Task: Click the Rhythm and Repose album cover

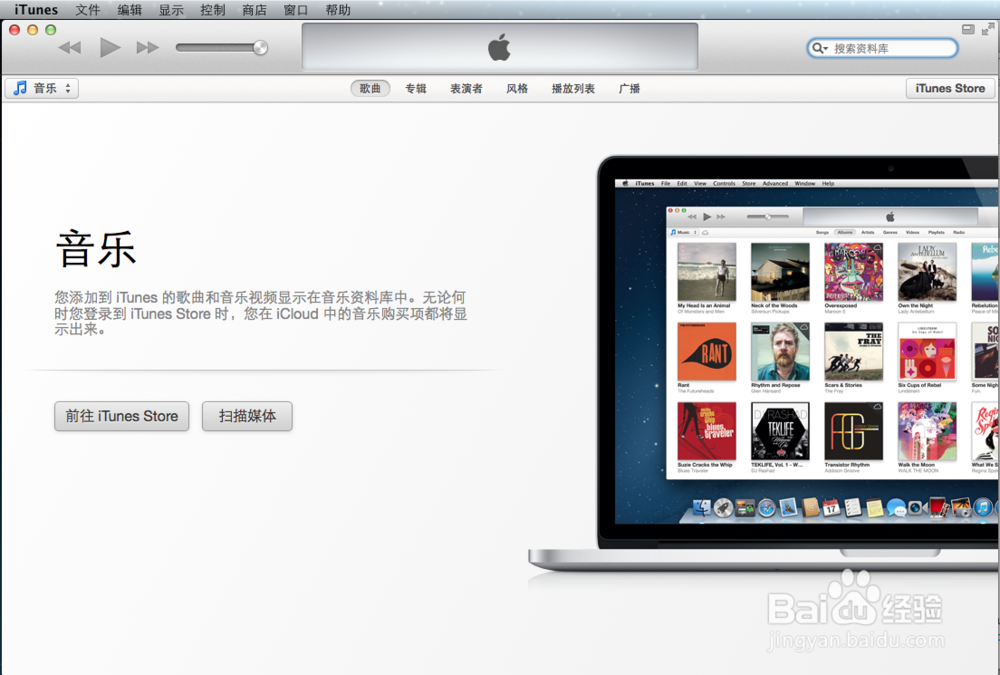Action: 780,352
